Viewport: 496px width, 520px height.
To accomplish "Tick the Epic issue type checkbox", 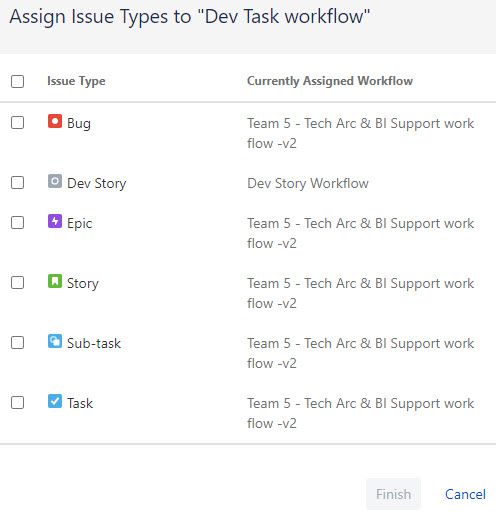I will pos(17,222).
